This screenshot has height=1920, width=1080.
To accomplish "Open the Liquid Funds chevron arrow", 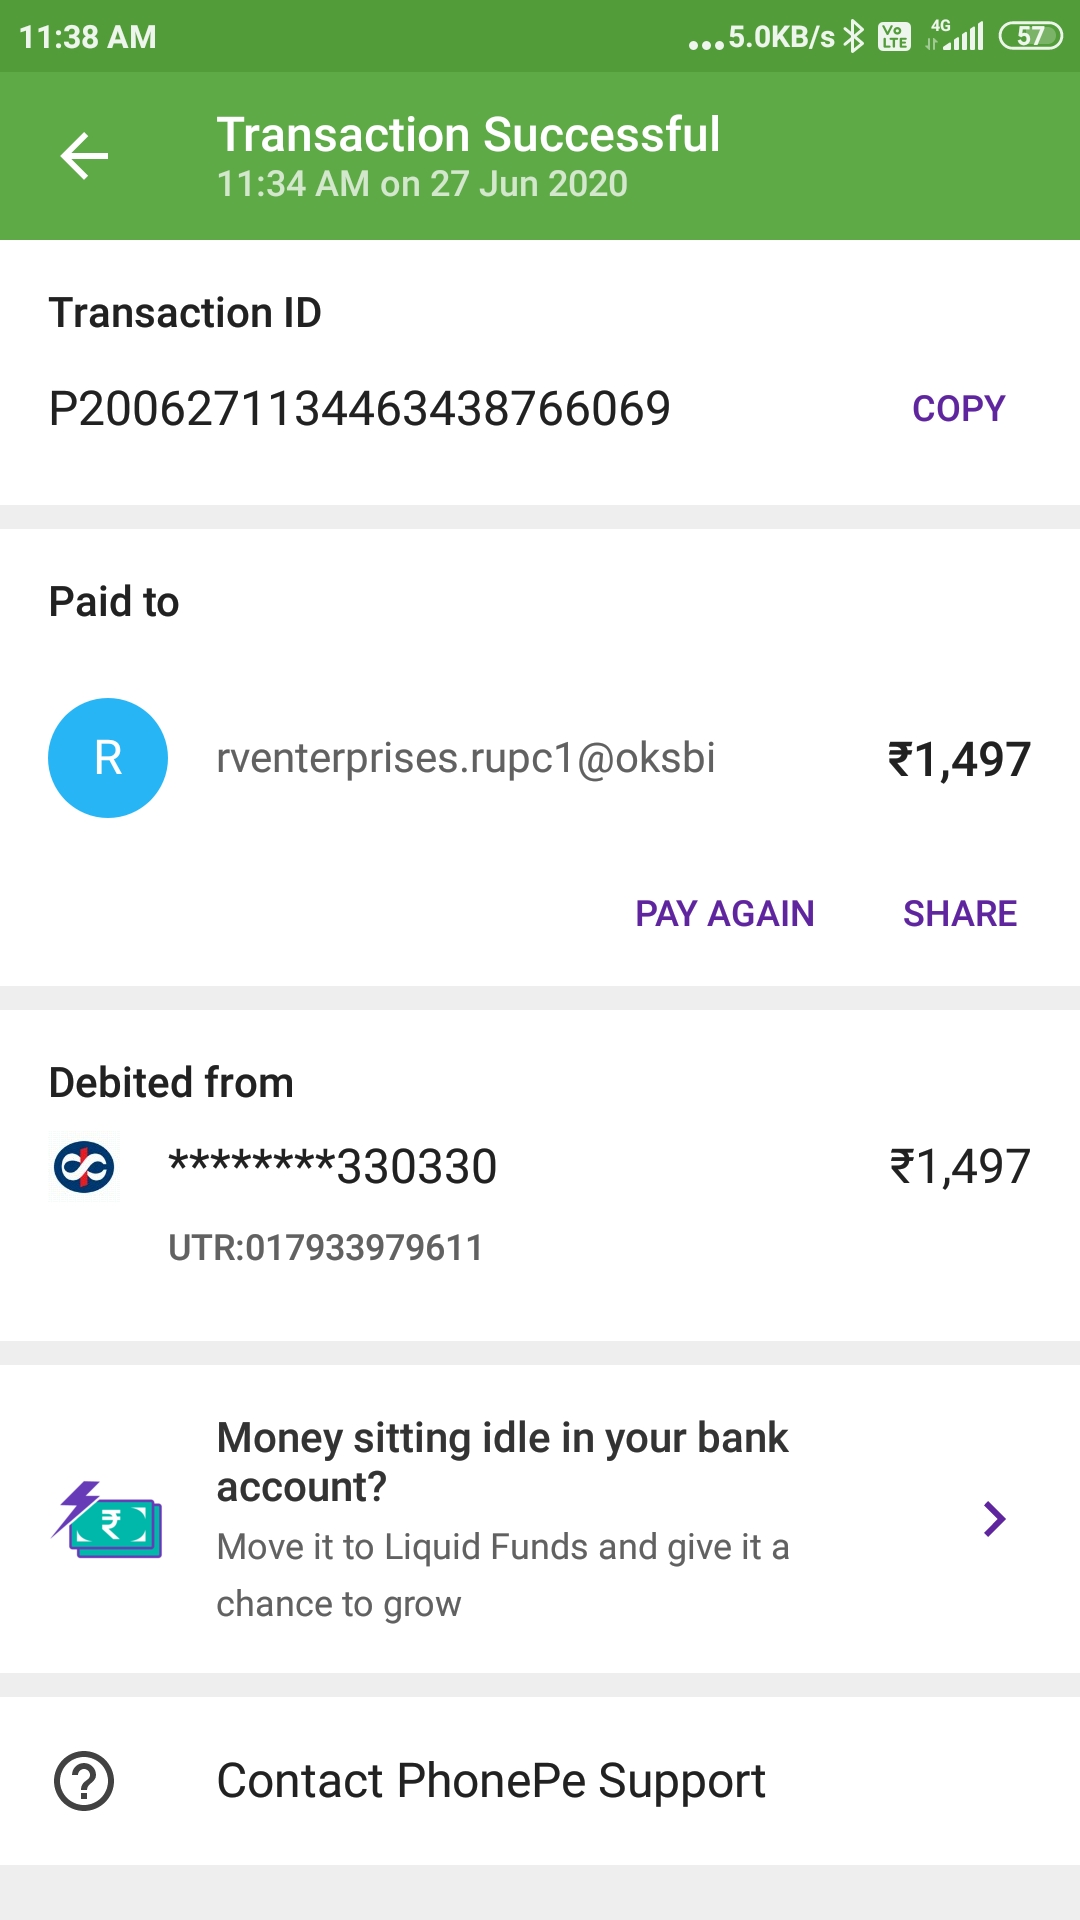I will click(994, 1519).
